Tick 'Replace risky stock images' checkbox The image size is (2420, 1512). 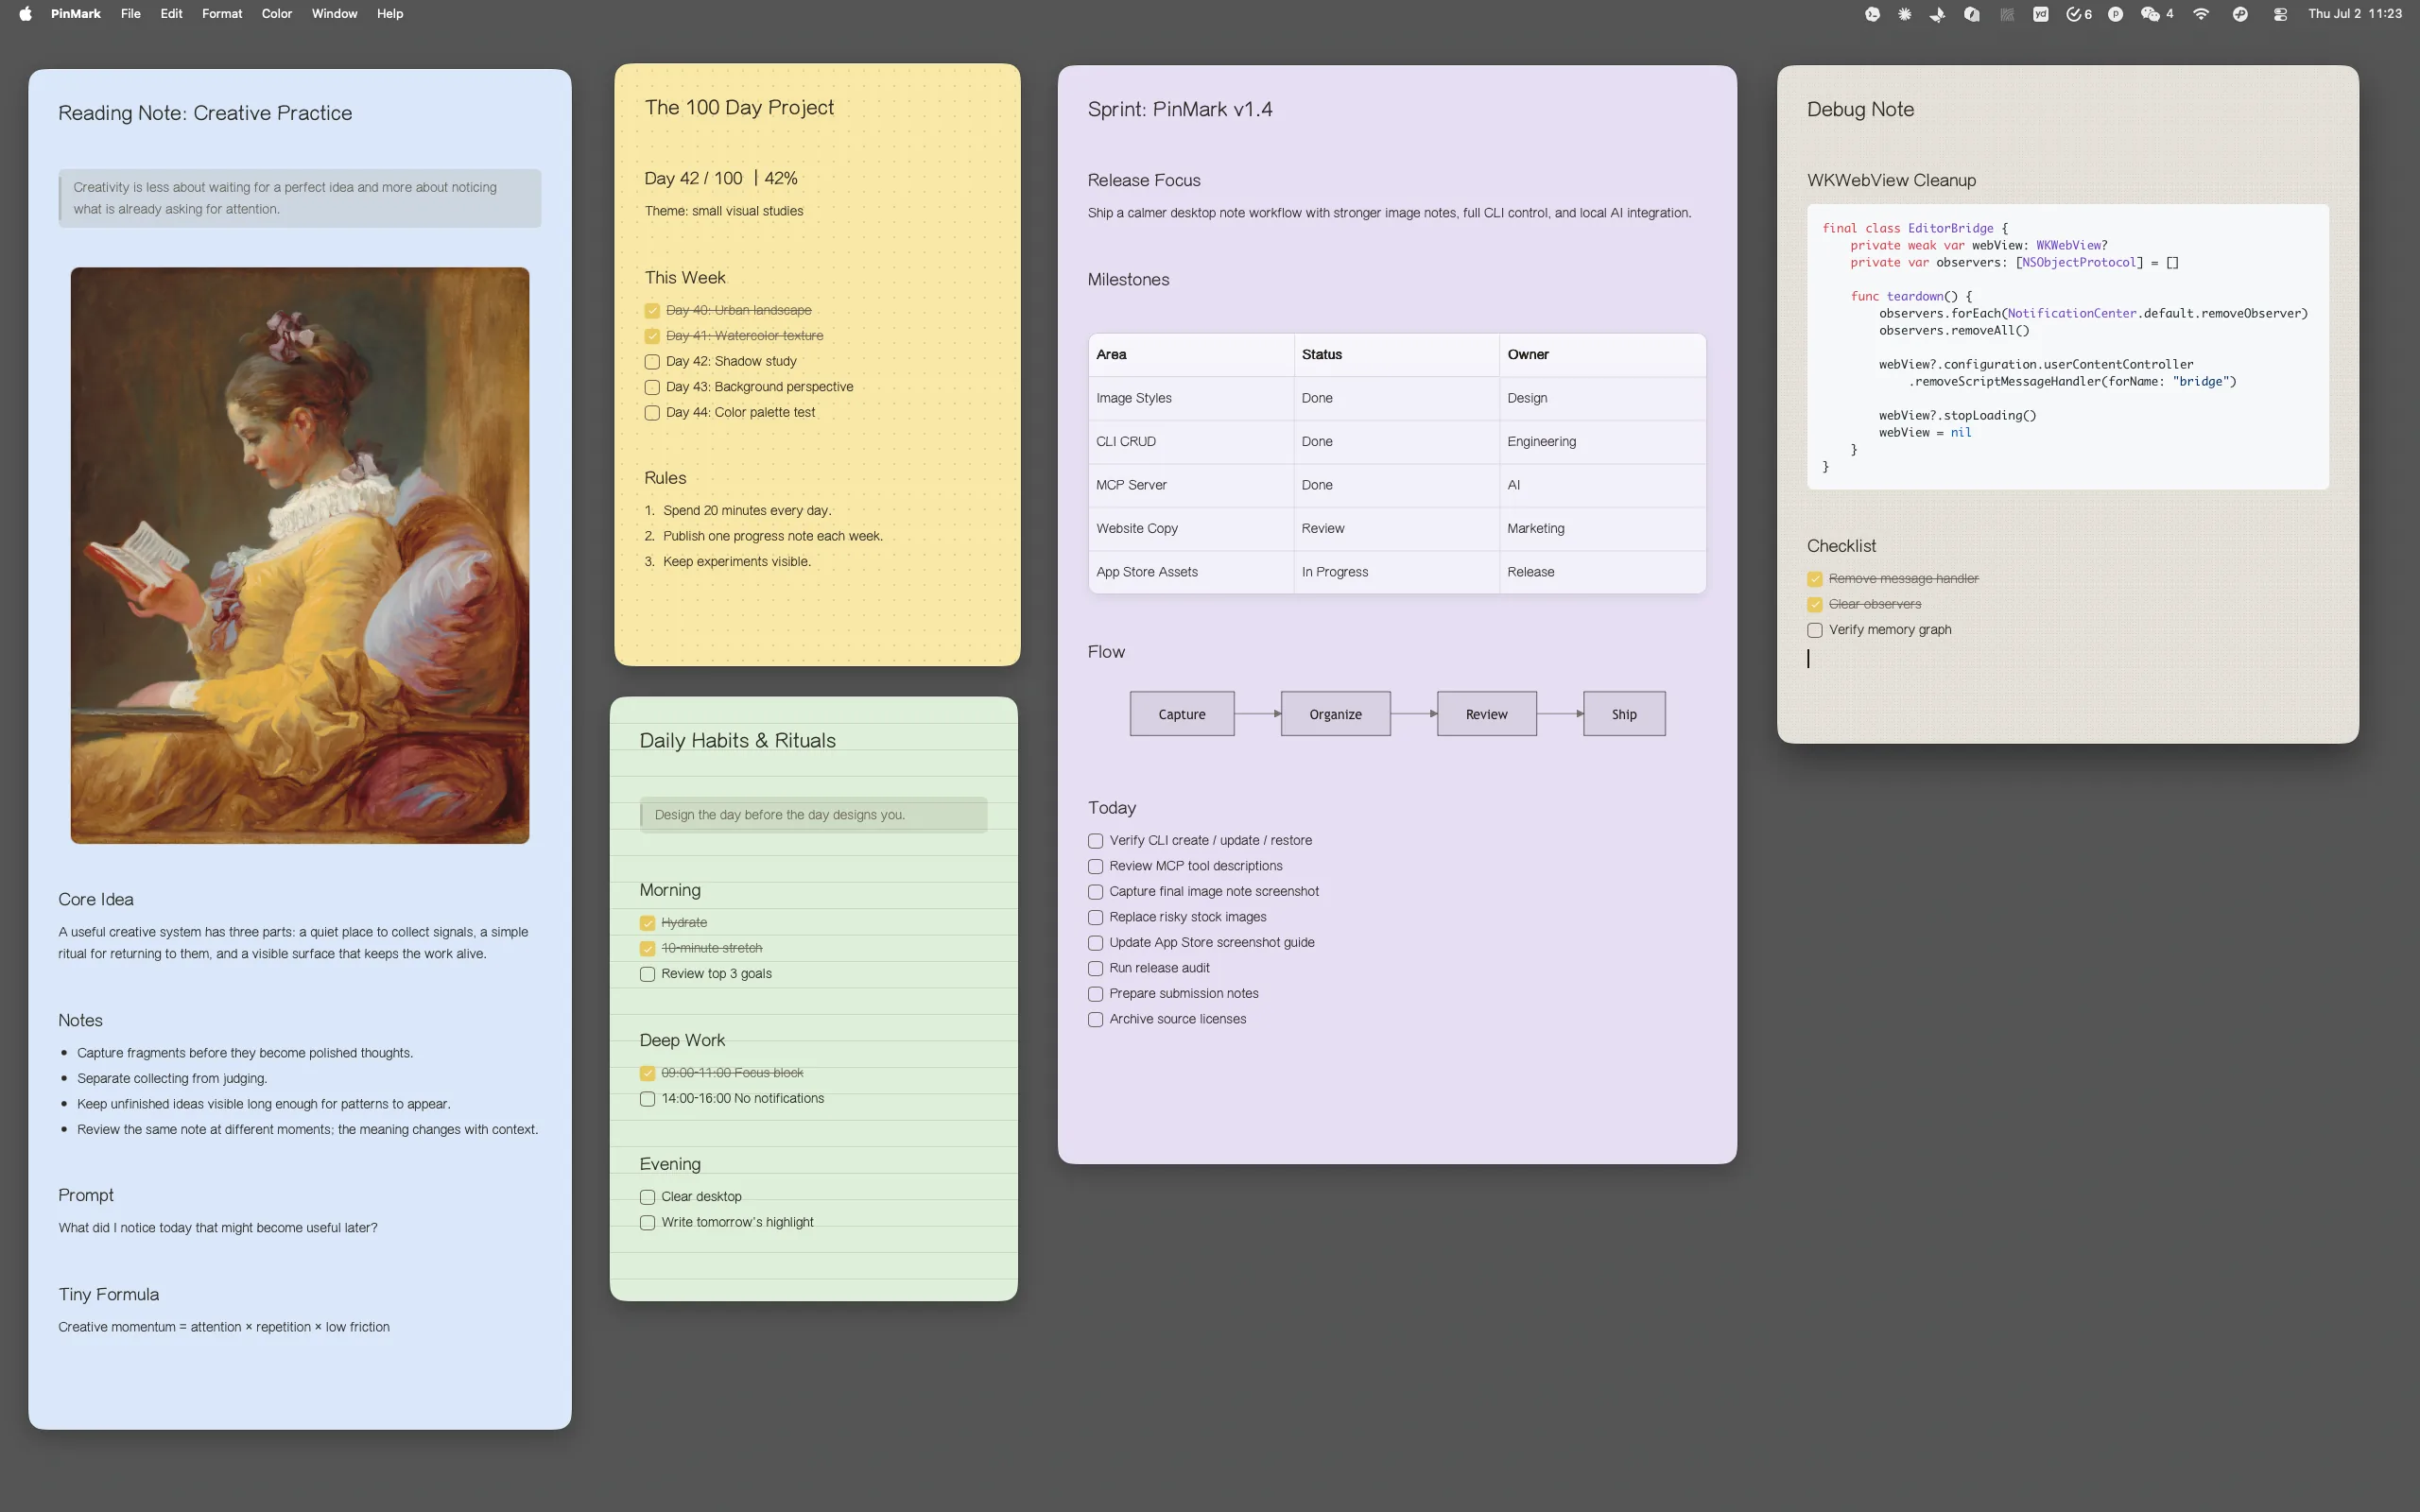pos(1095,917)
